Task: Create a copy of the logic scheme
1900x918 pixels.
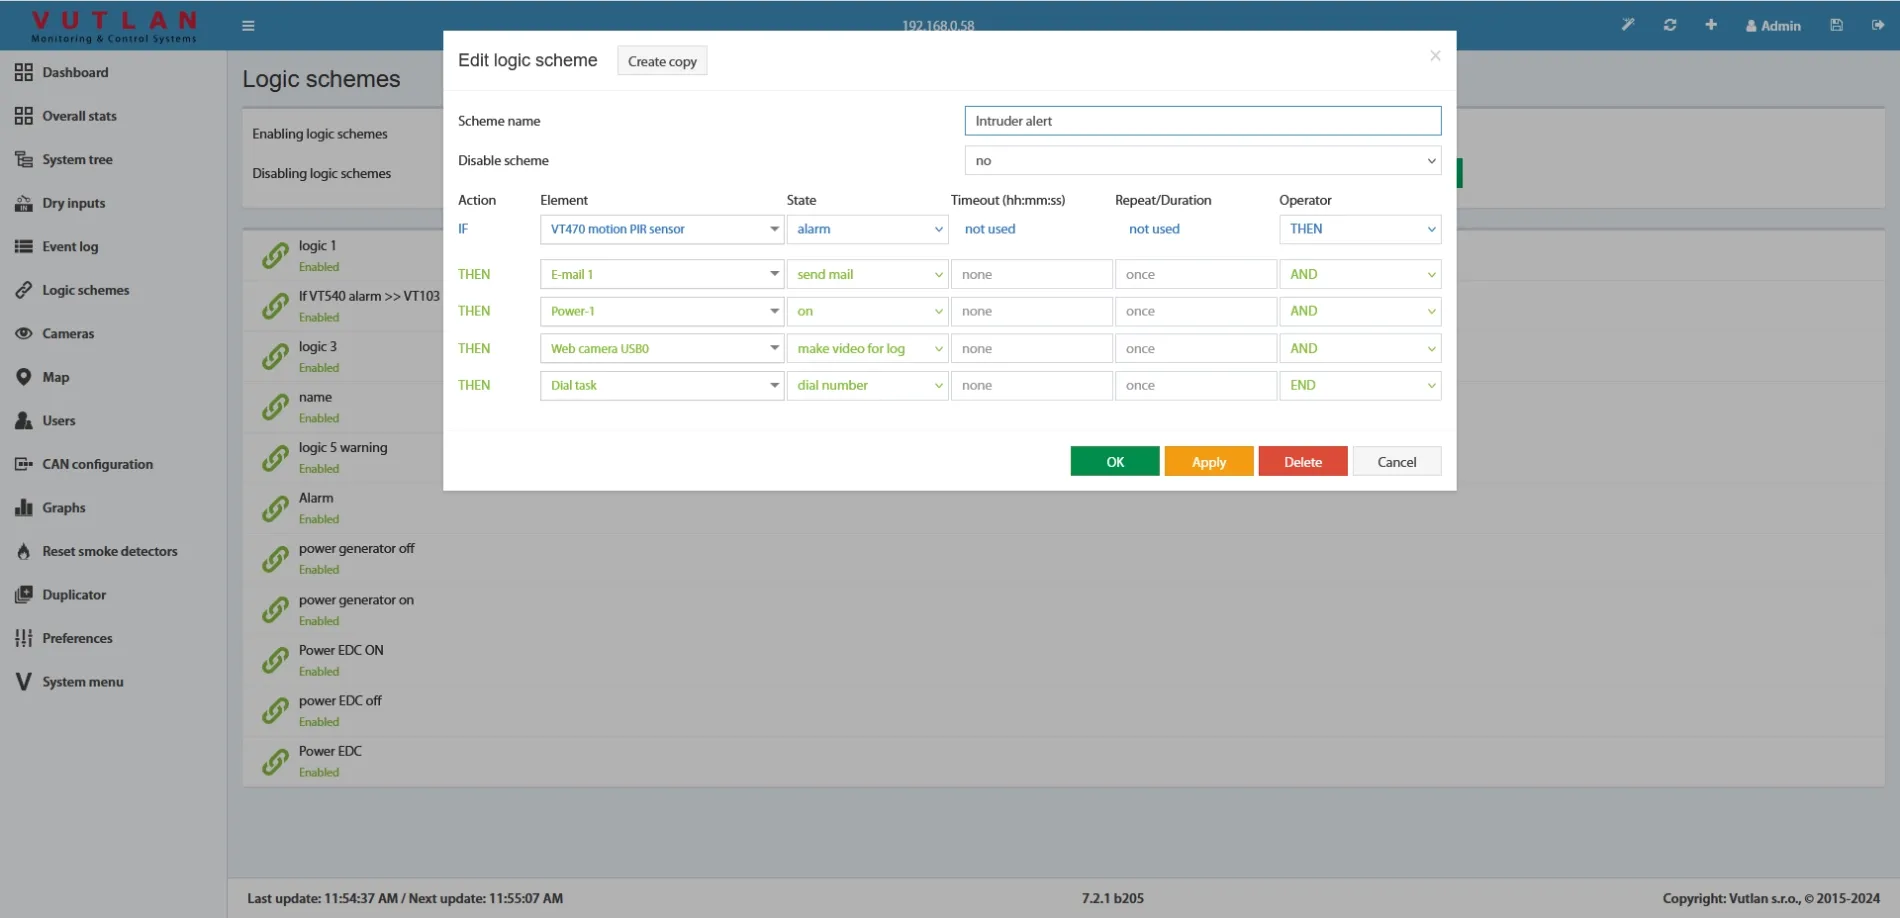Action: pos(661,60)
